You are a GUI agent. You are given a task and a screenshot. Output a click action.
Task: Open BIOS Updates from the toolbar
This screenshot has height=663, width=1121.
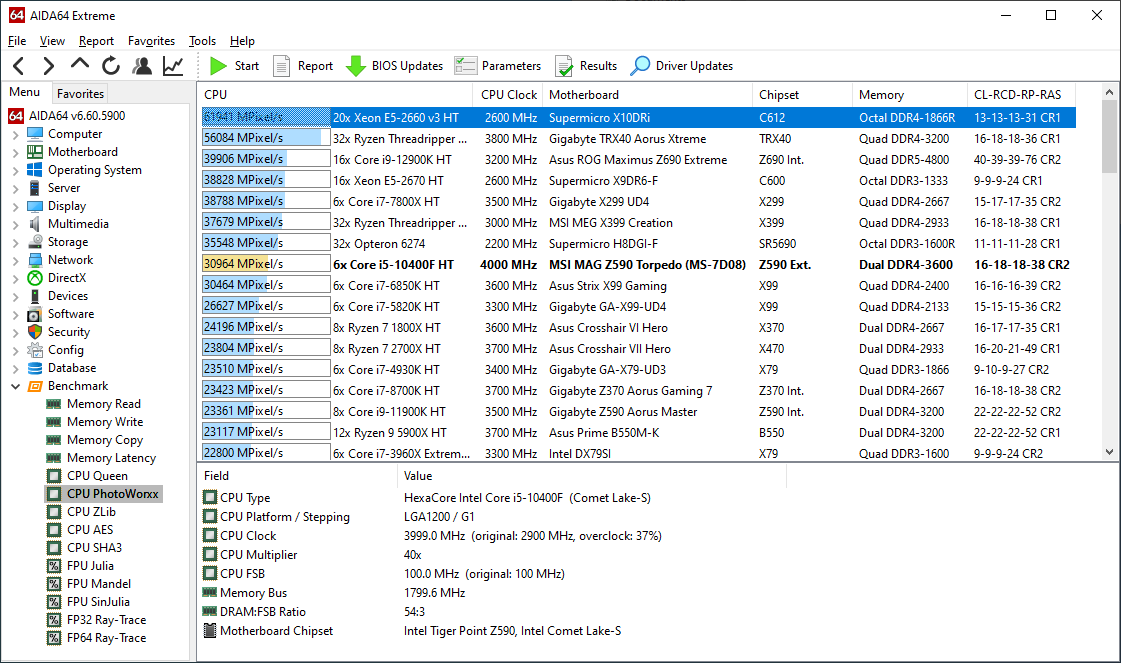click(394, 66)
